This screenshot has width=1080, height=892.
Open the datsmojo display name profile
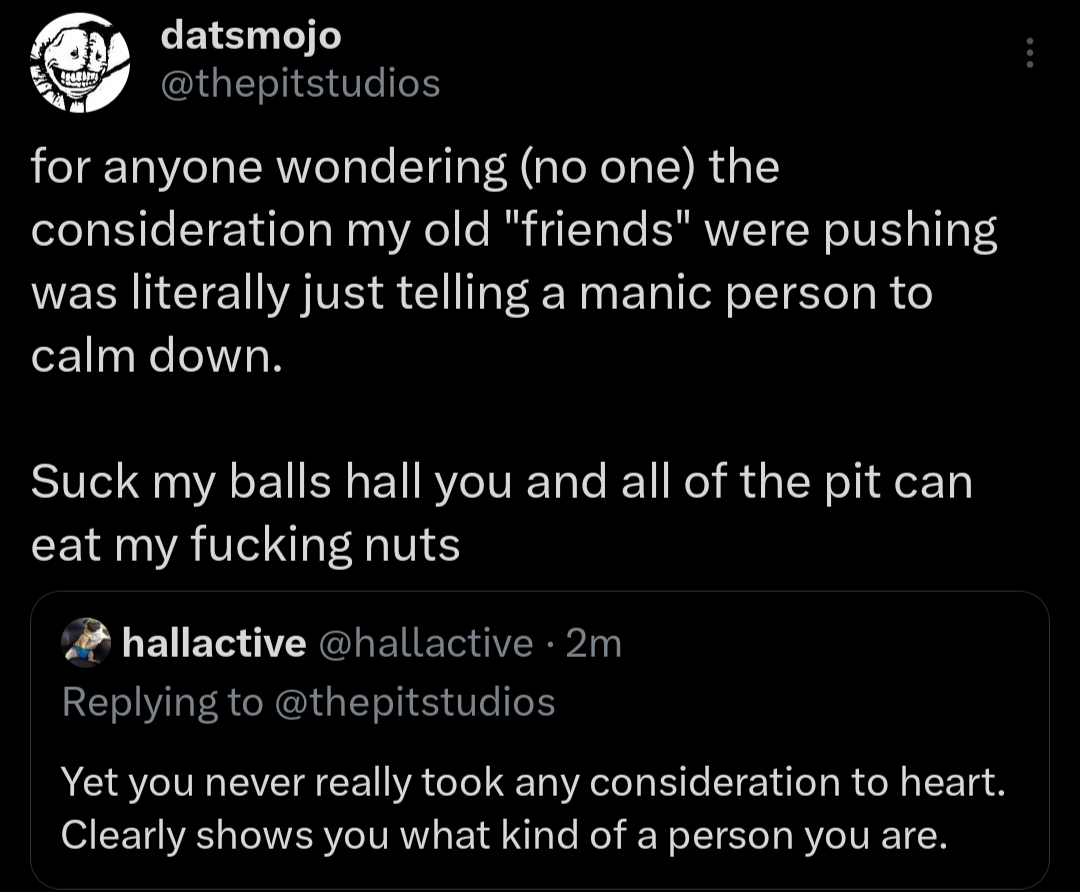pyautogui.click(x=250, y=36)
